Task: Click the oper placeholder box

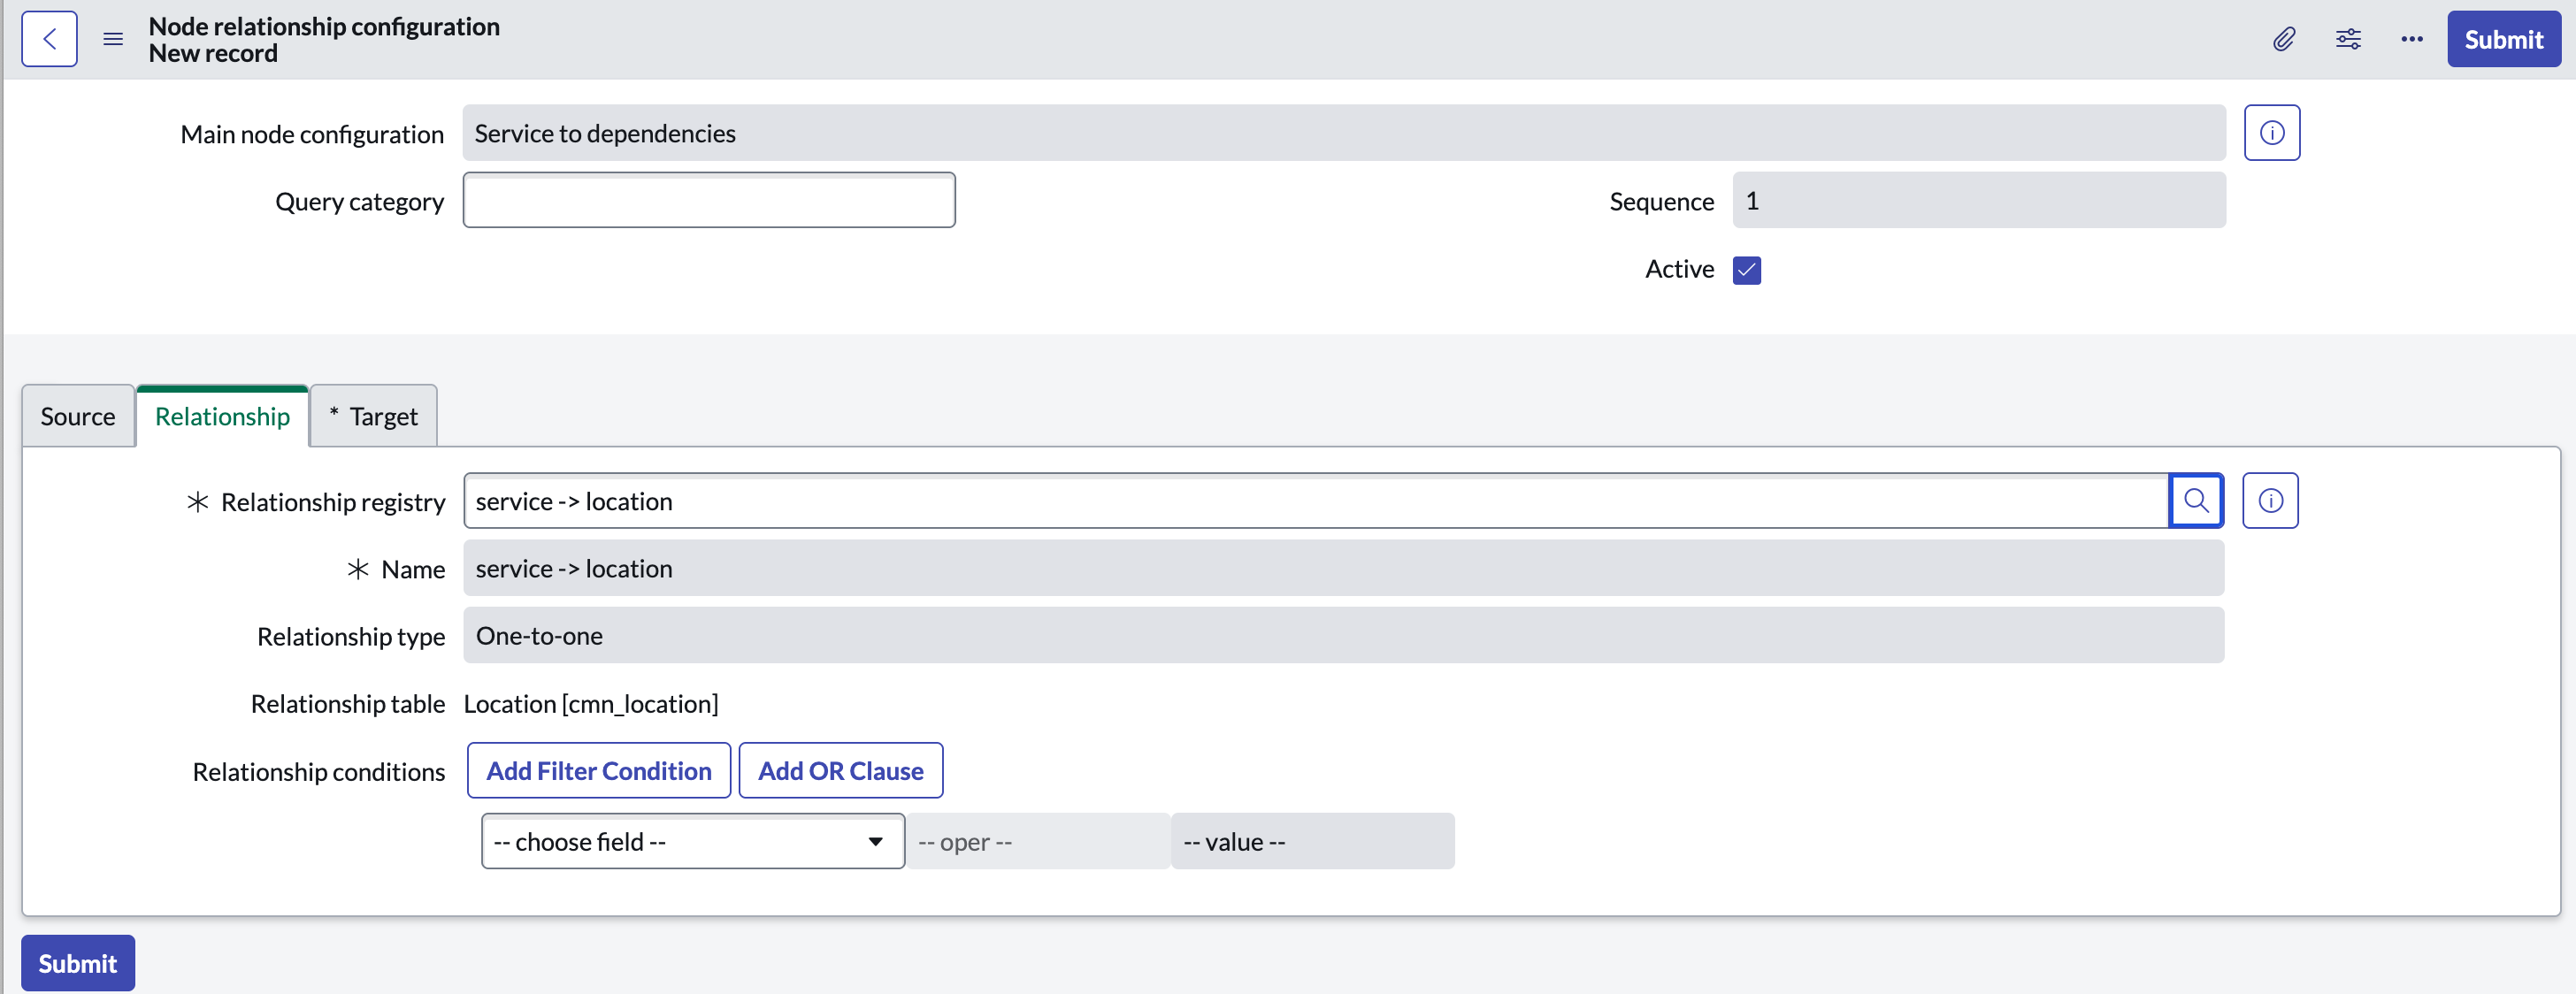Action: coord(1037,841)
